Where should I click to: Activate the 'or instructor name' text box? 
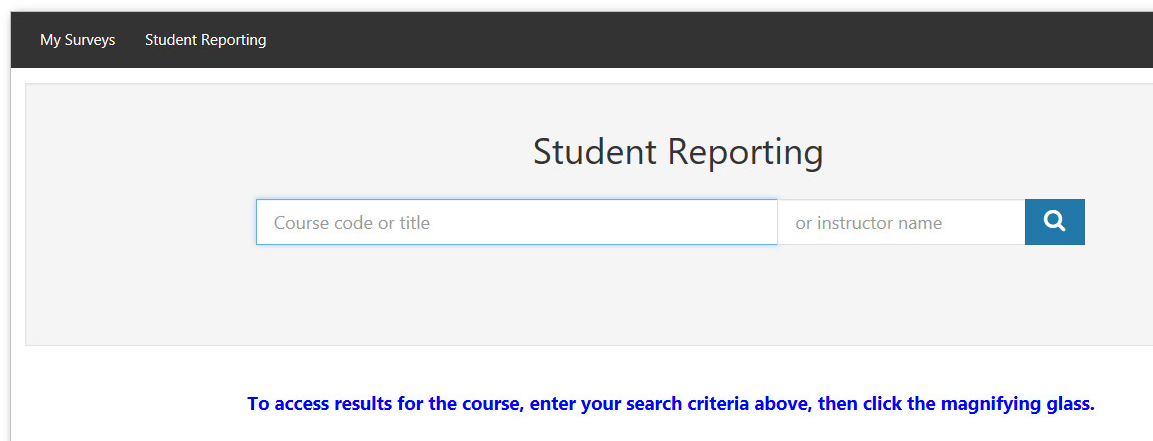click(x=901, y=222)
